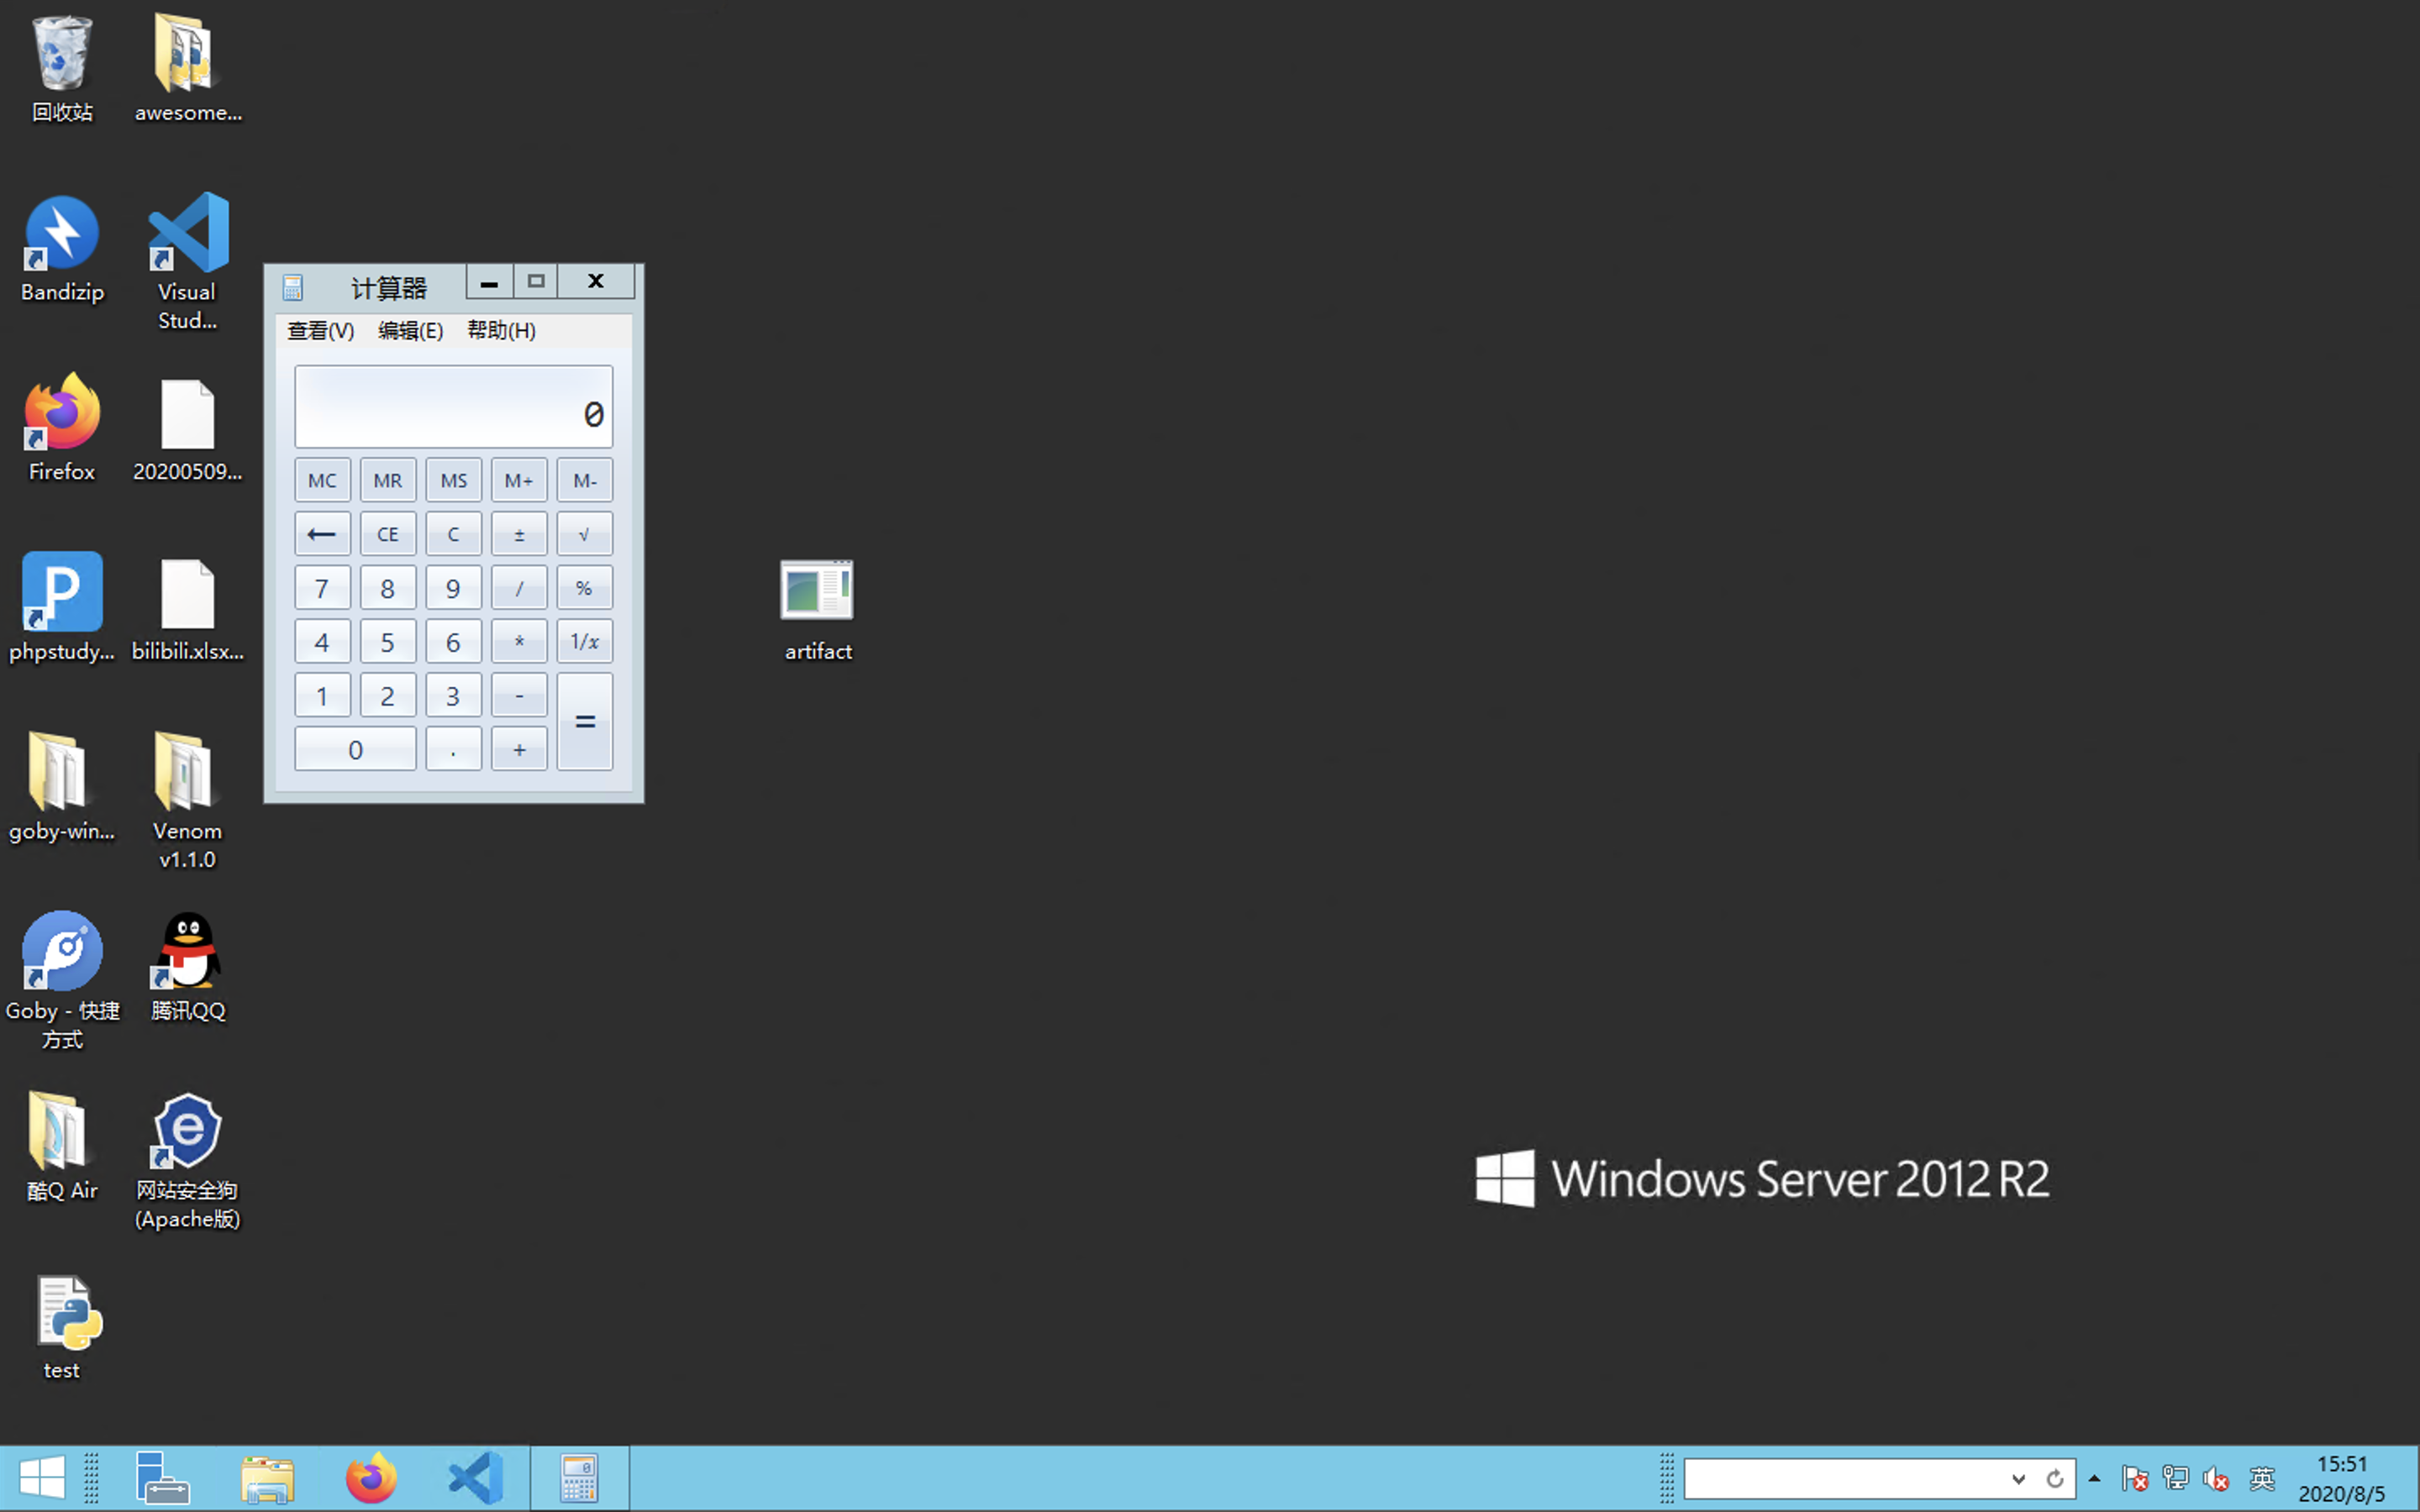
Task: Select the Visual Studio Code desktop icon
Action: (188, 235)
